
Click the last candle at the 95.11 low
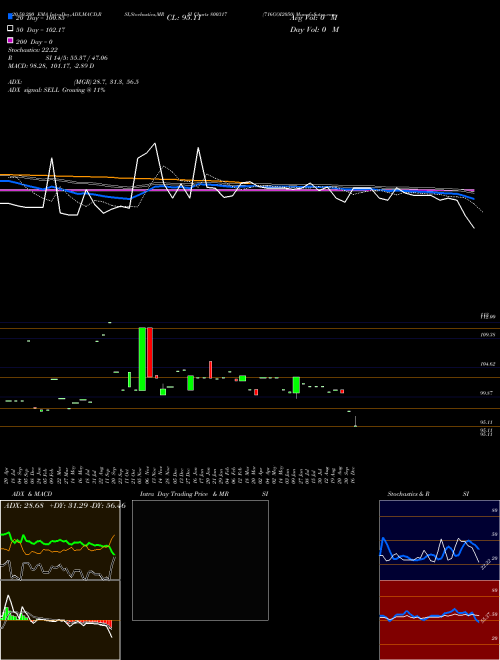(x=356, y=421)
